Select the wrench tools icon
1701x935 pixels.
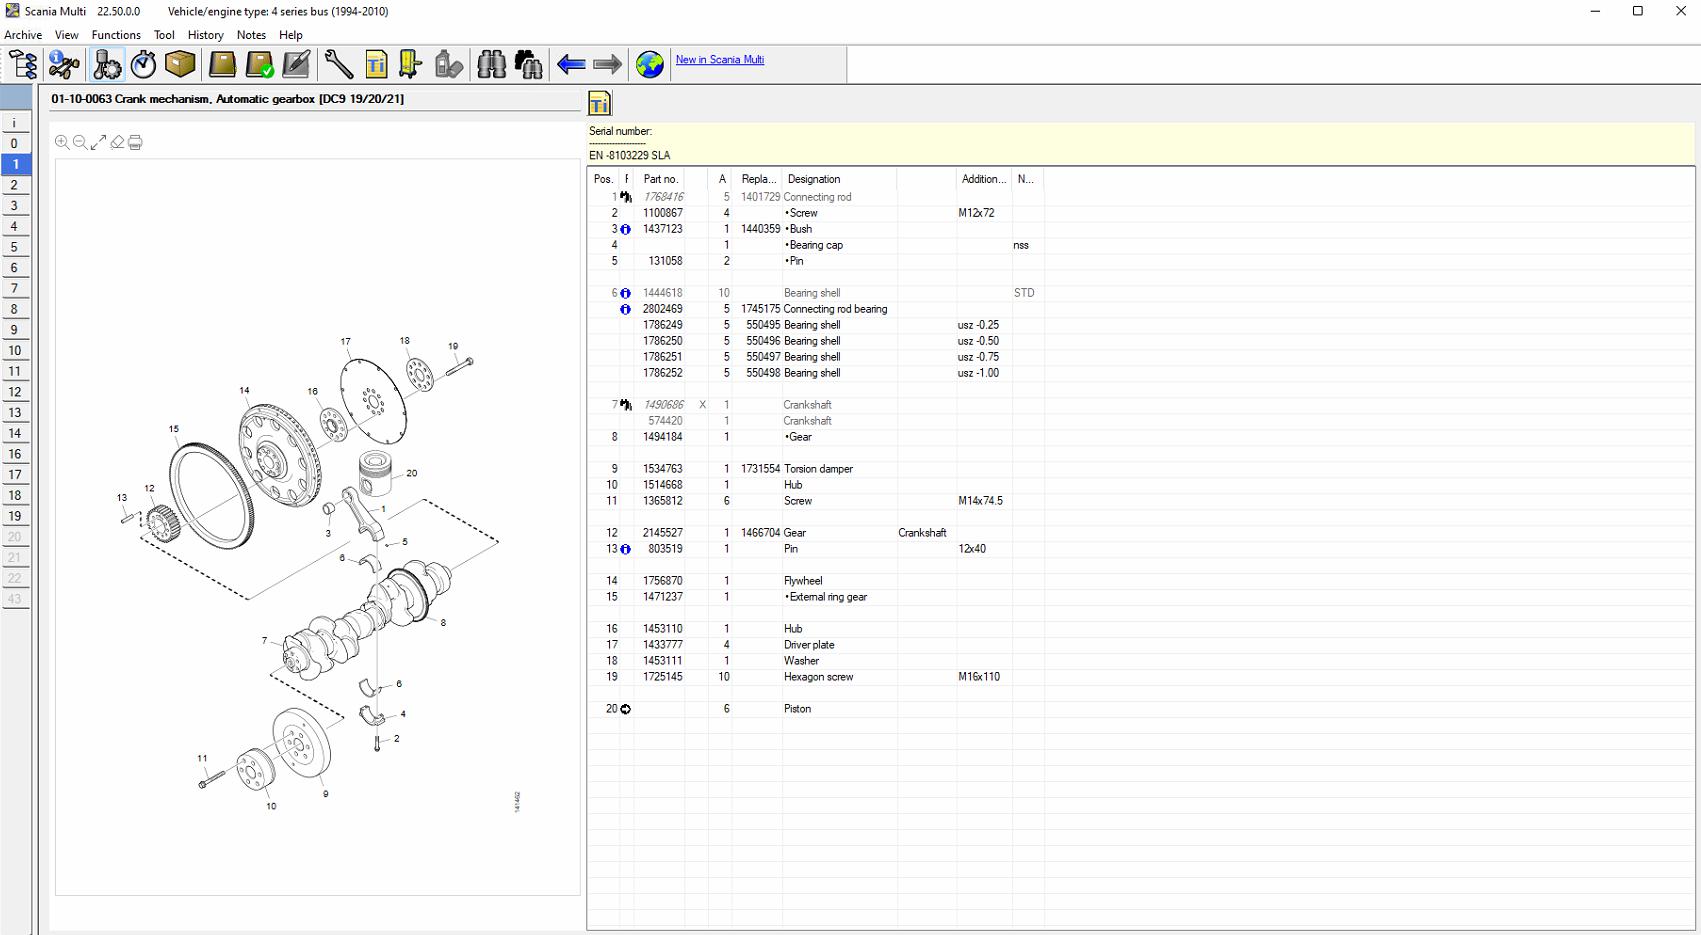[339, 64]
